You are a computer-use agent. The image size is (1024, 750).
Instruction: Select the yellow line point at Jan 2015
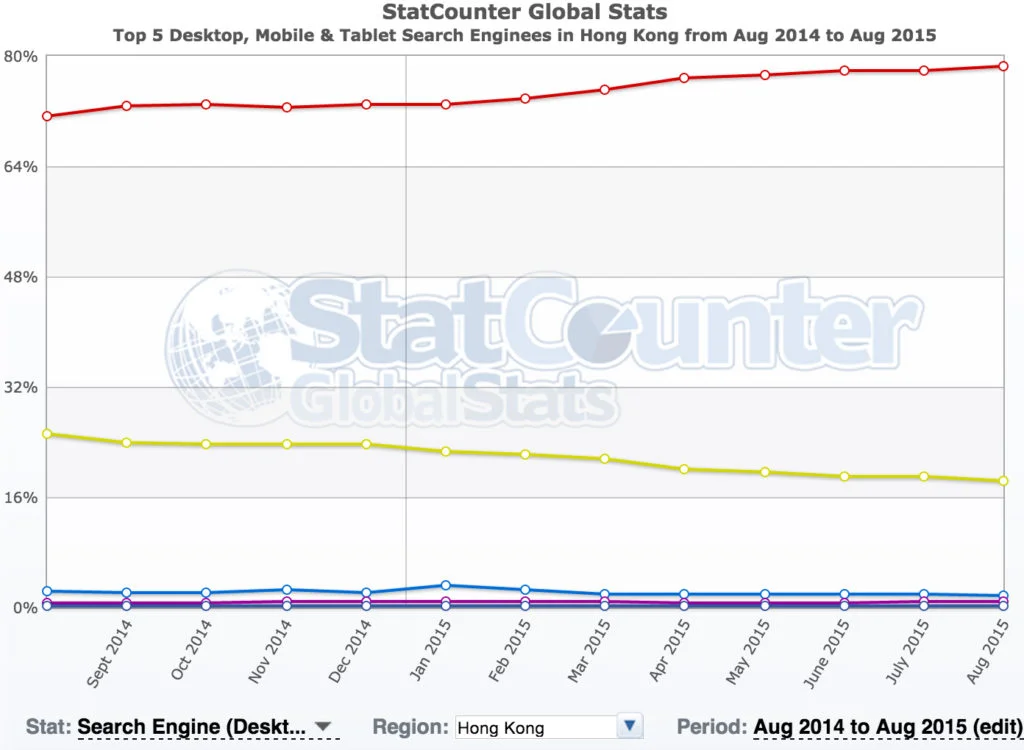(x=446, y=451)
